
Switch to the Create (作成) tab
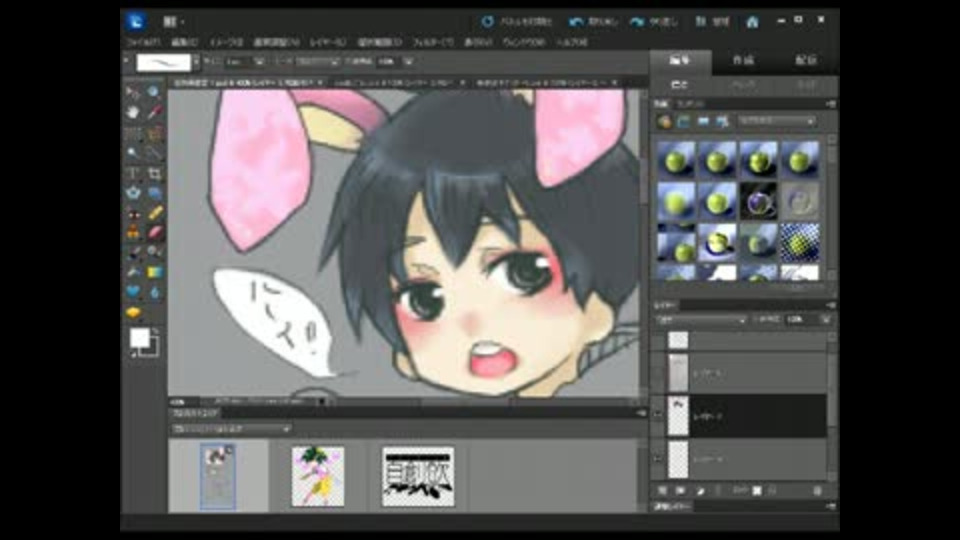pos(743,60)
